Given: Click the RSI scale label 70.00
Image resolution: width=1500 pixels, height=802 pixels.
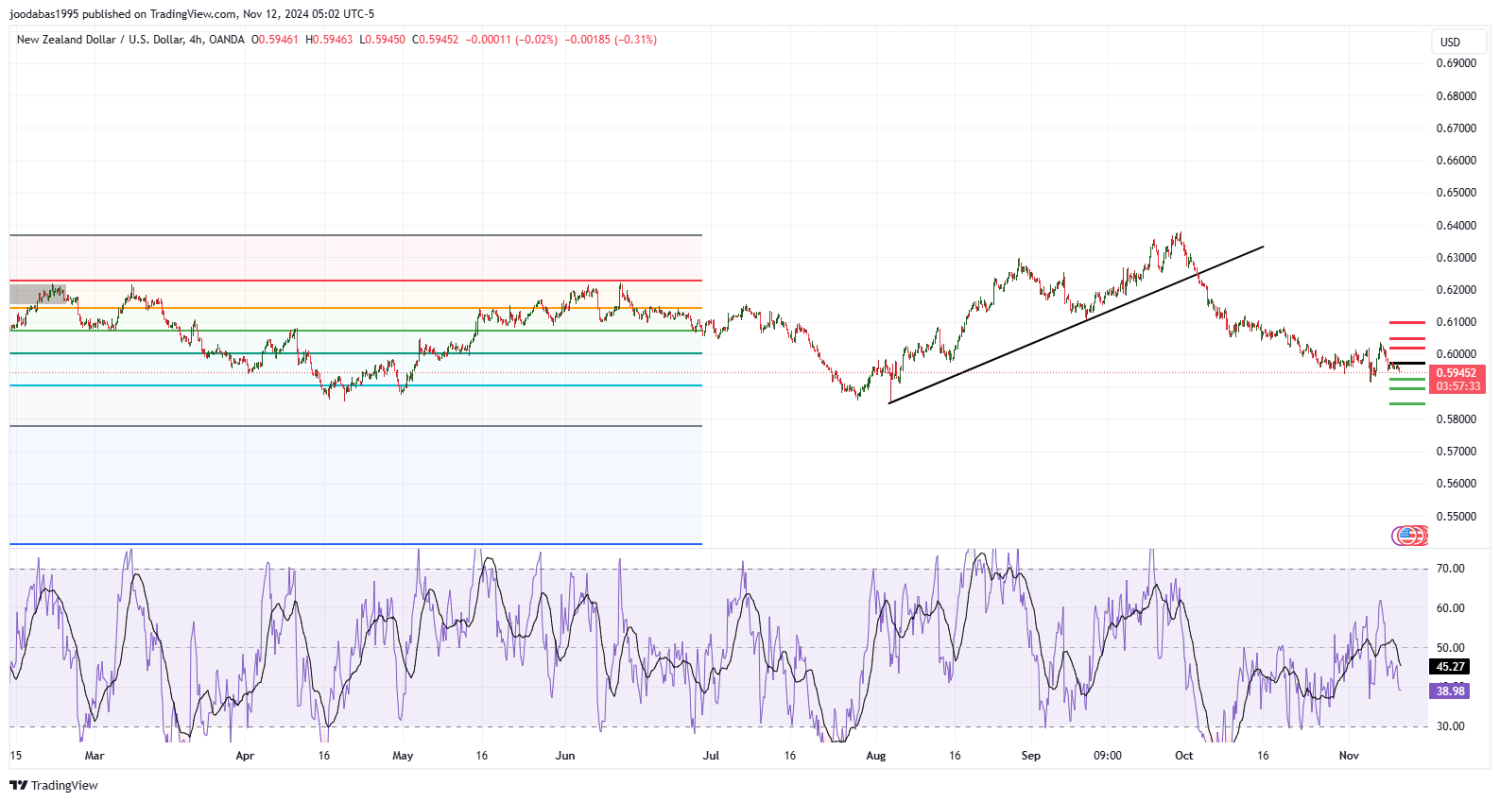Looking at the screenshot, I should click(1451, 568).
